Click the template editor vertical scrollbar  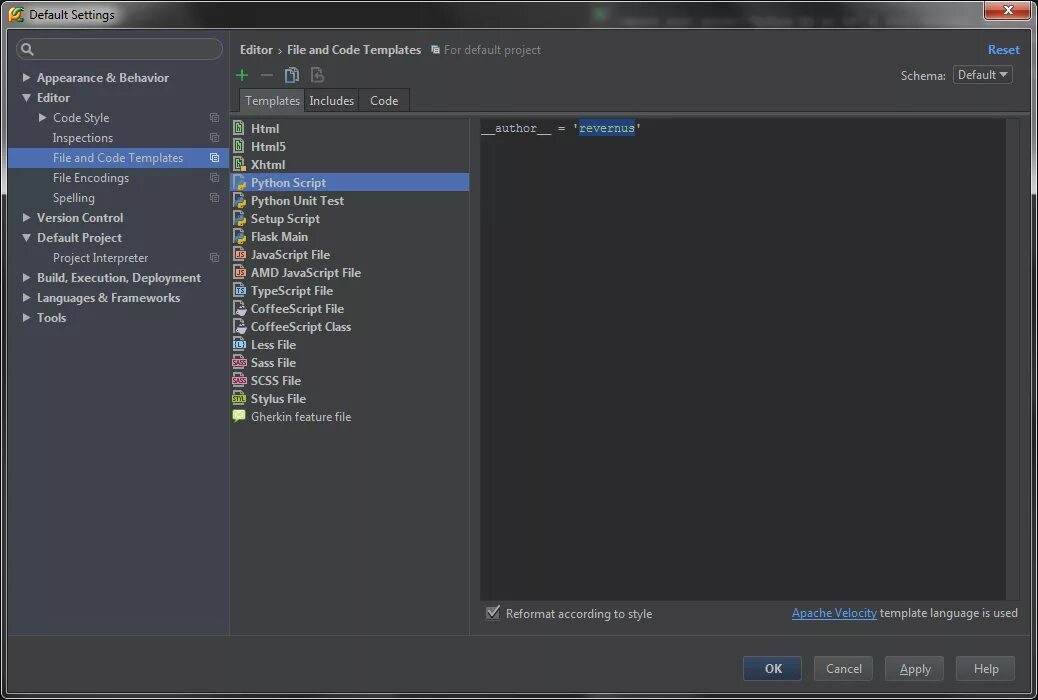point(1013,360)
